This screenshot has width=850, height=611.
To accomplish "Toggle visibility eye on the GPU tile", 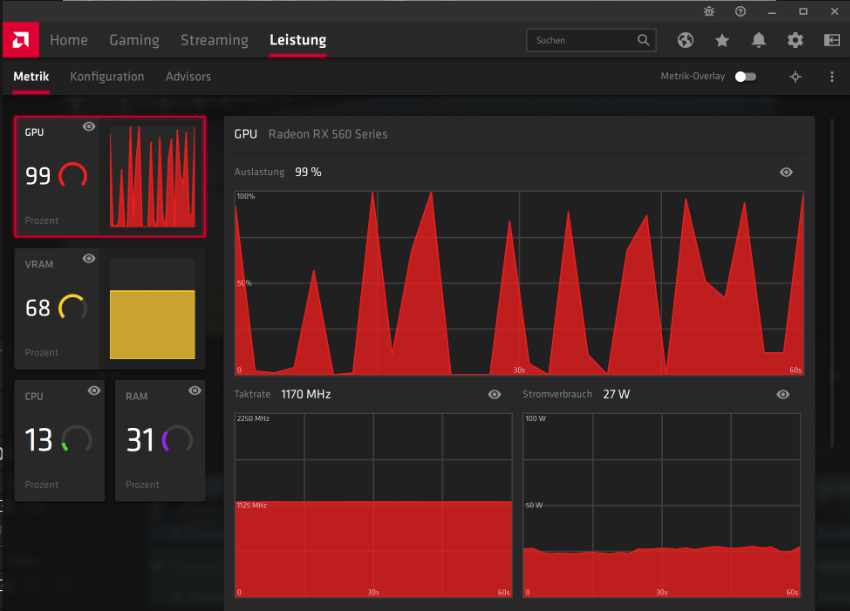I will point(89,127).
